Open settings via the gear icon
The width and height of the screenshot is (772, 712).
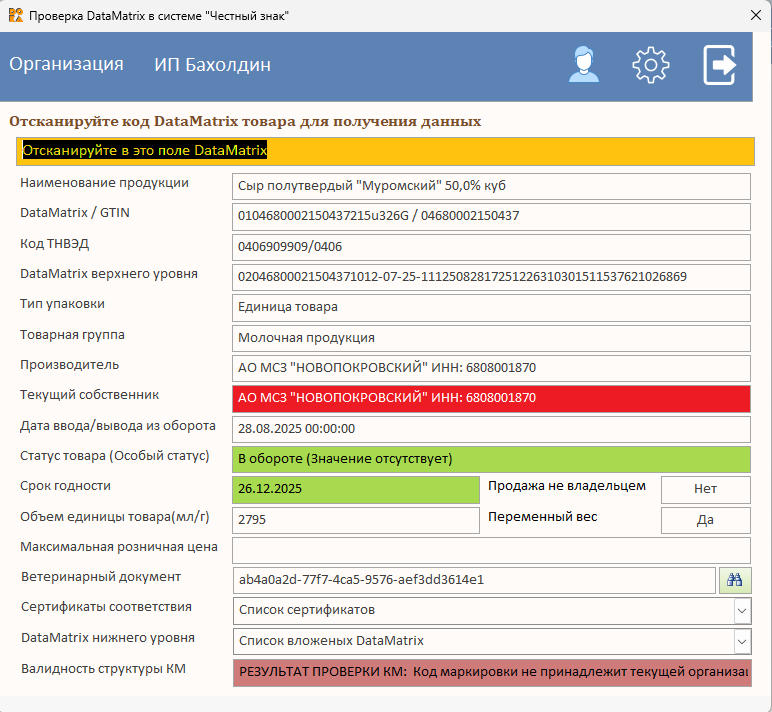click(650, 65)
